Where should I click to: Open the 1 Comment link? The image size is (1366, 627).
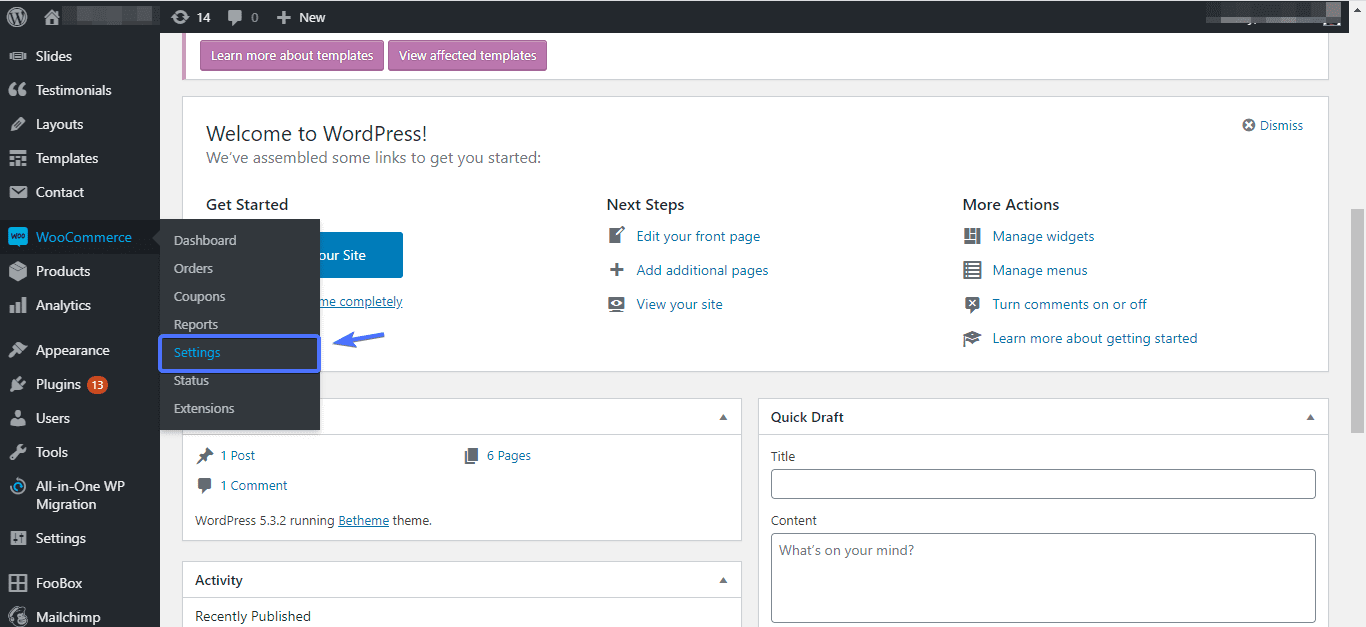click(254, 485)
